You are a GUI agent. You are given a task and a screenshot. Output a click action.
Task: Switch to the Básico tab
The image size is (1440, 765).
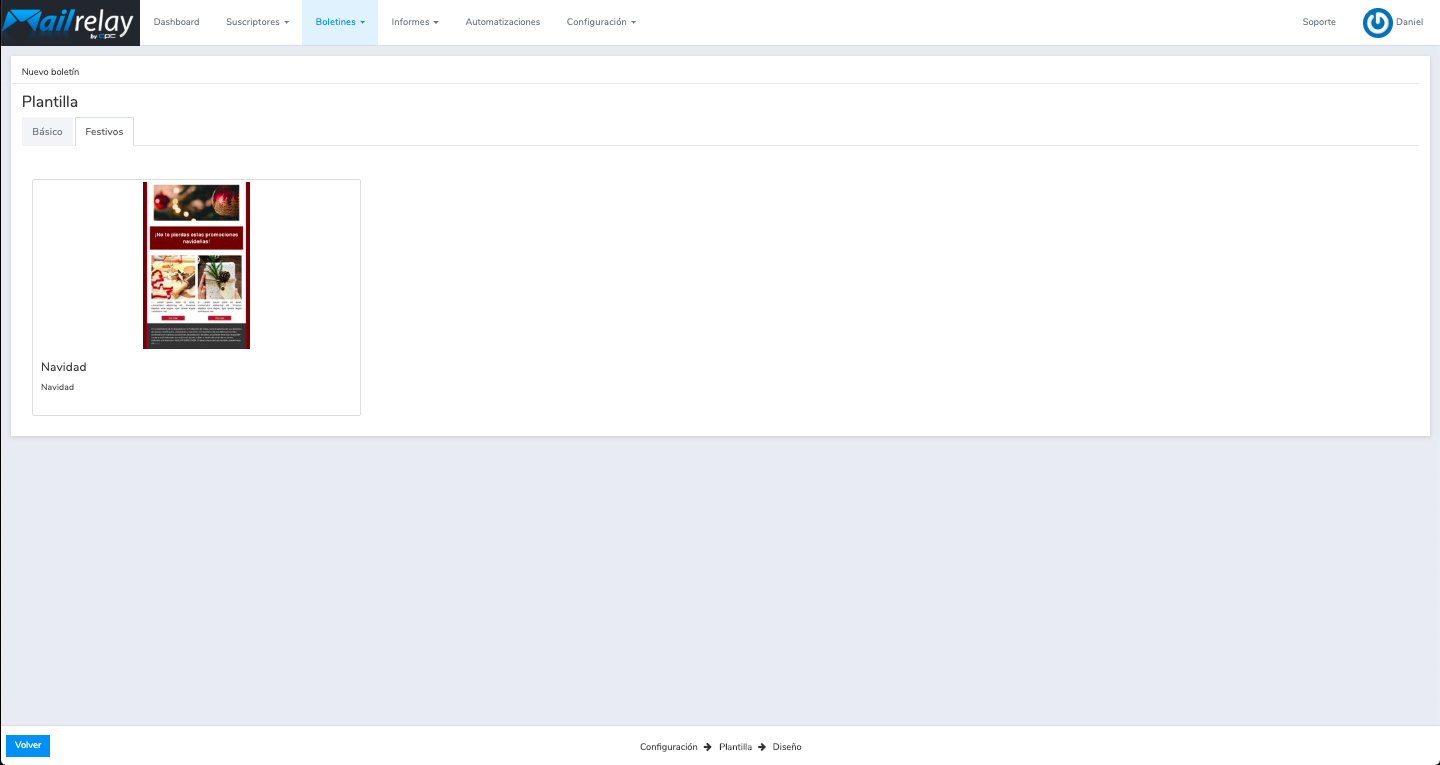click(47, 132)
